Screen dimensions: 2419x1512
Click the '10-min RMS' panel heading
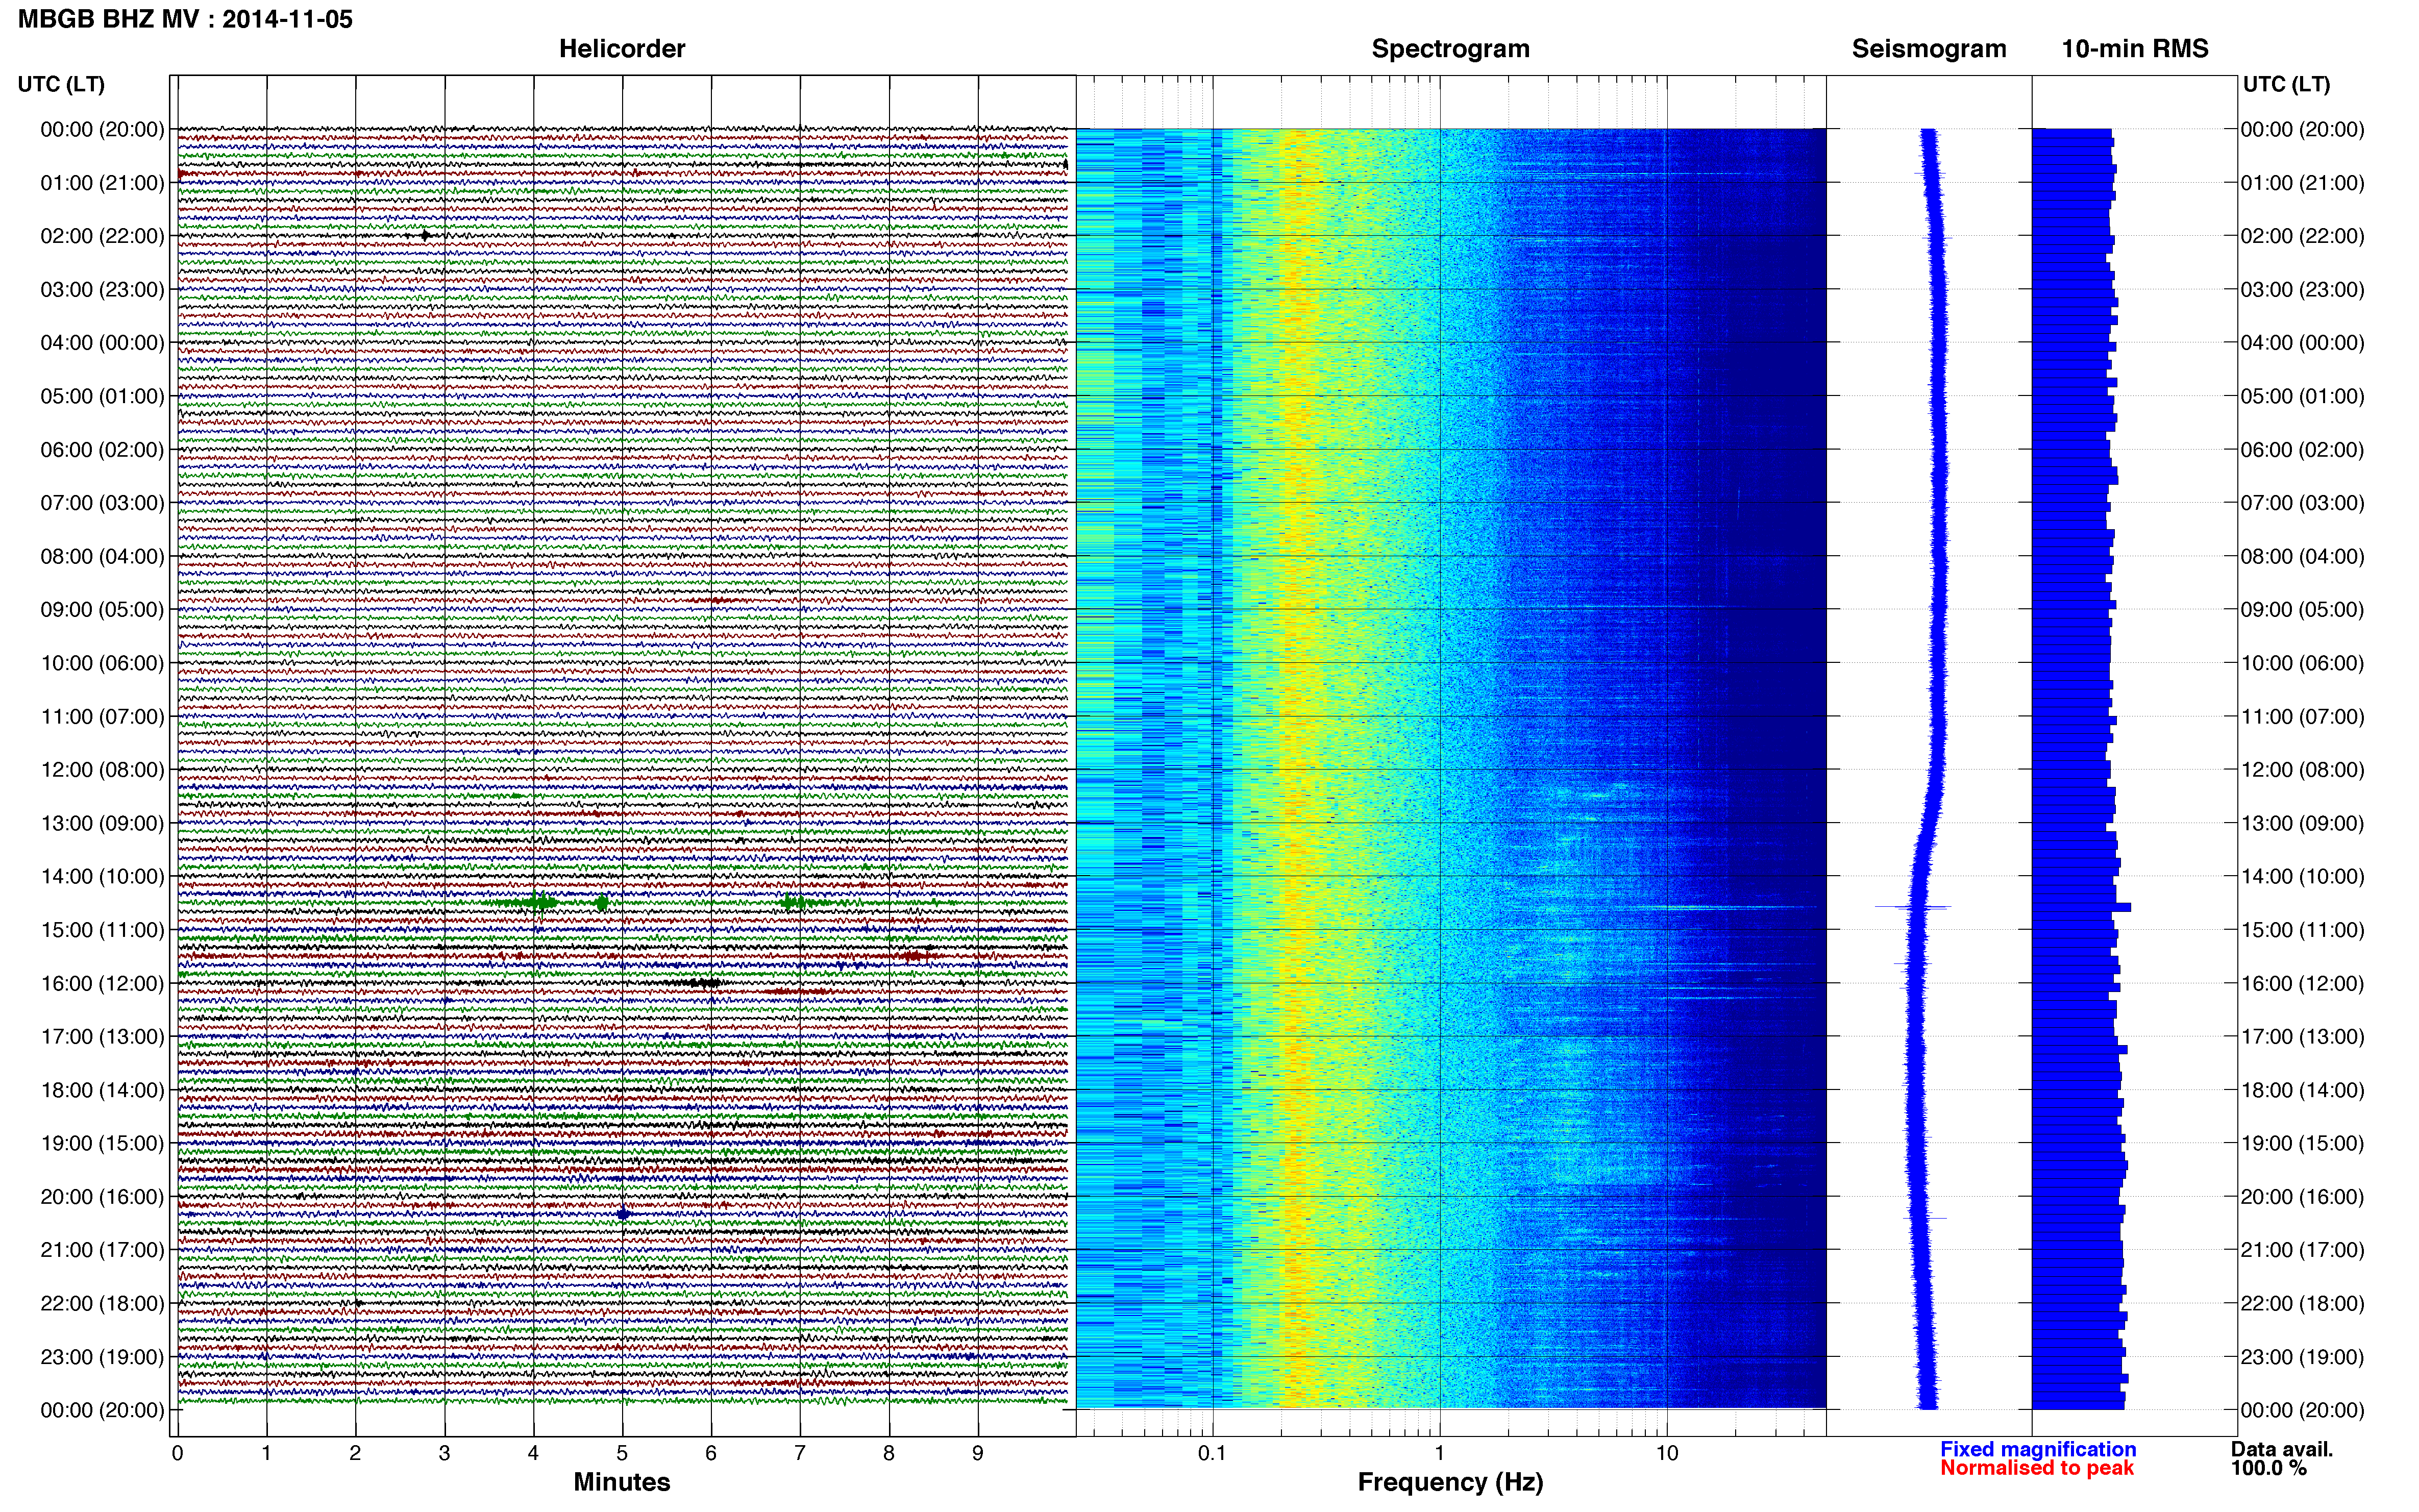pos(2135,49)
